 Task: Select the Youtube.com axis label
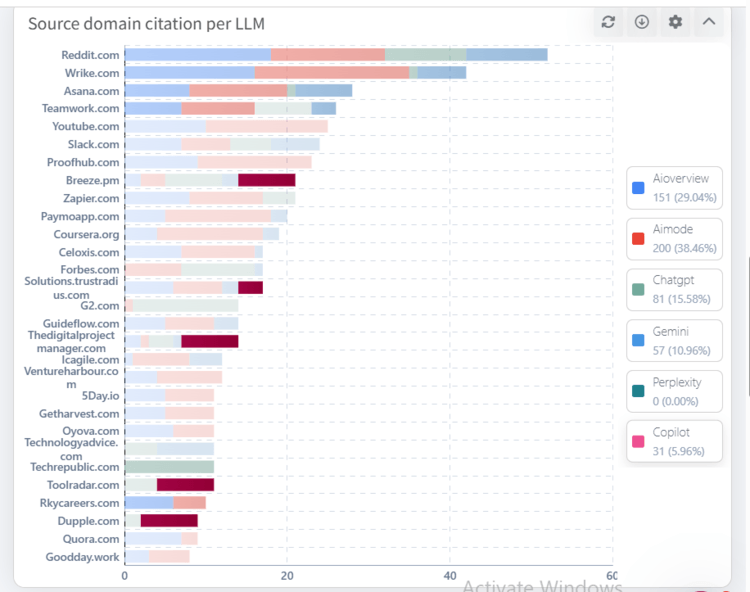pyautogui.click(x=86, y=126)
